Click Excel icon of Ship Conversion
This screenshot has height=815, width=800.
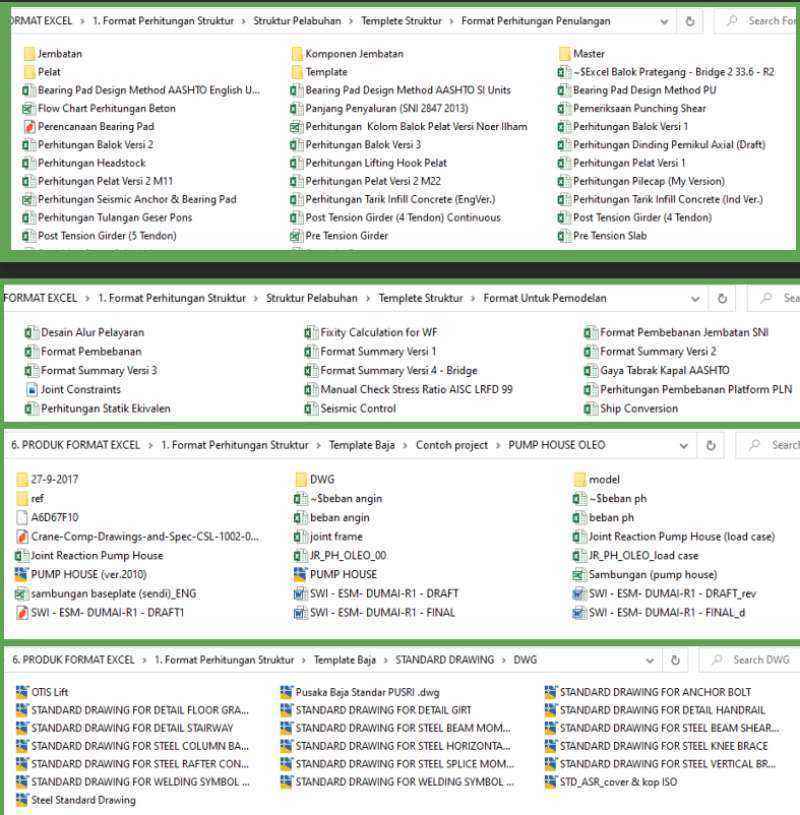click(x=591, y=409)
